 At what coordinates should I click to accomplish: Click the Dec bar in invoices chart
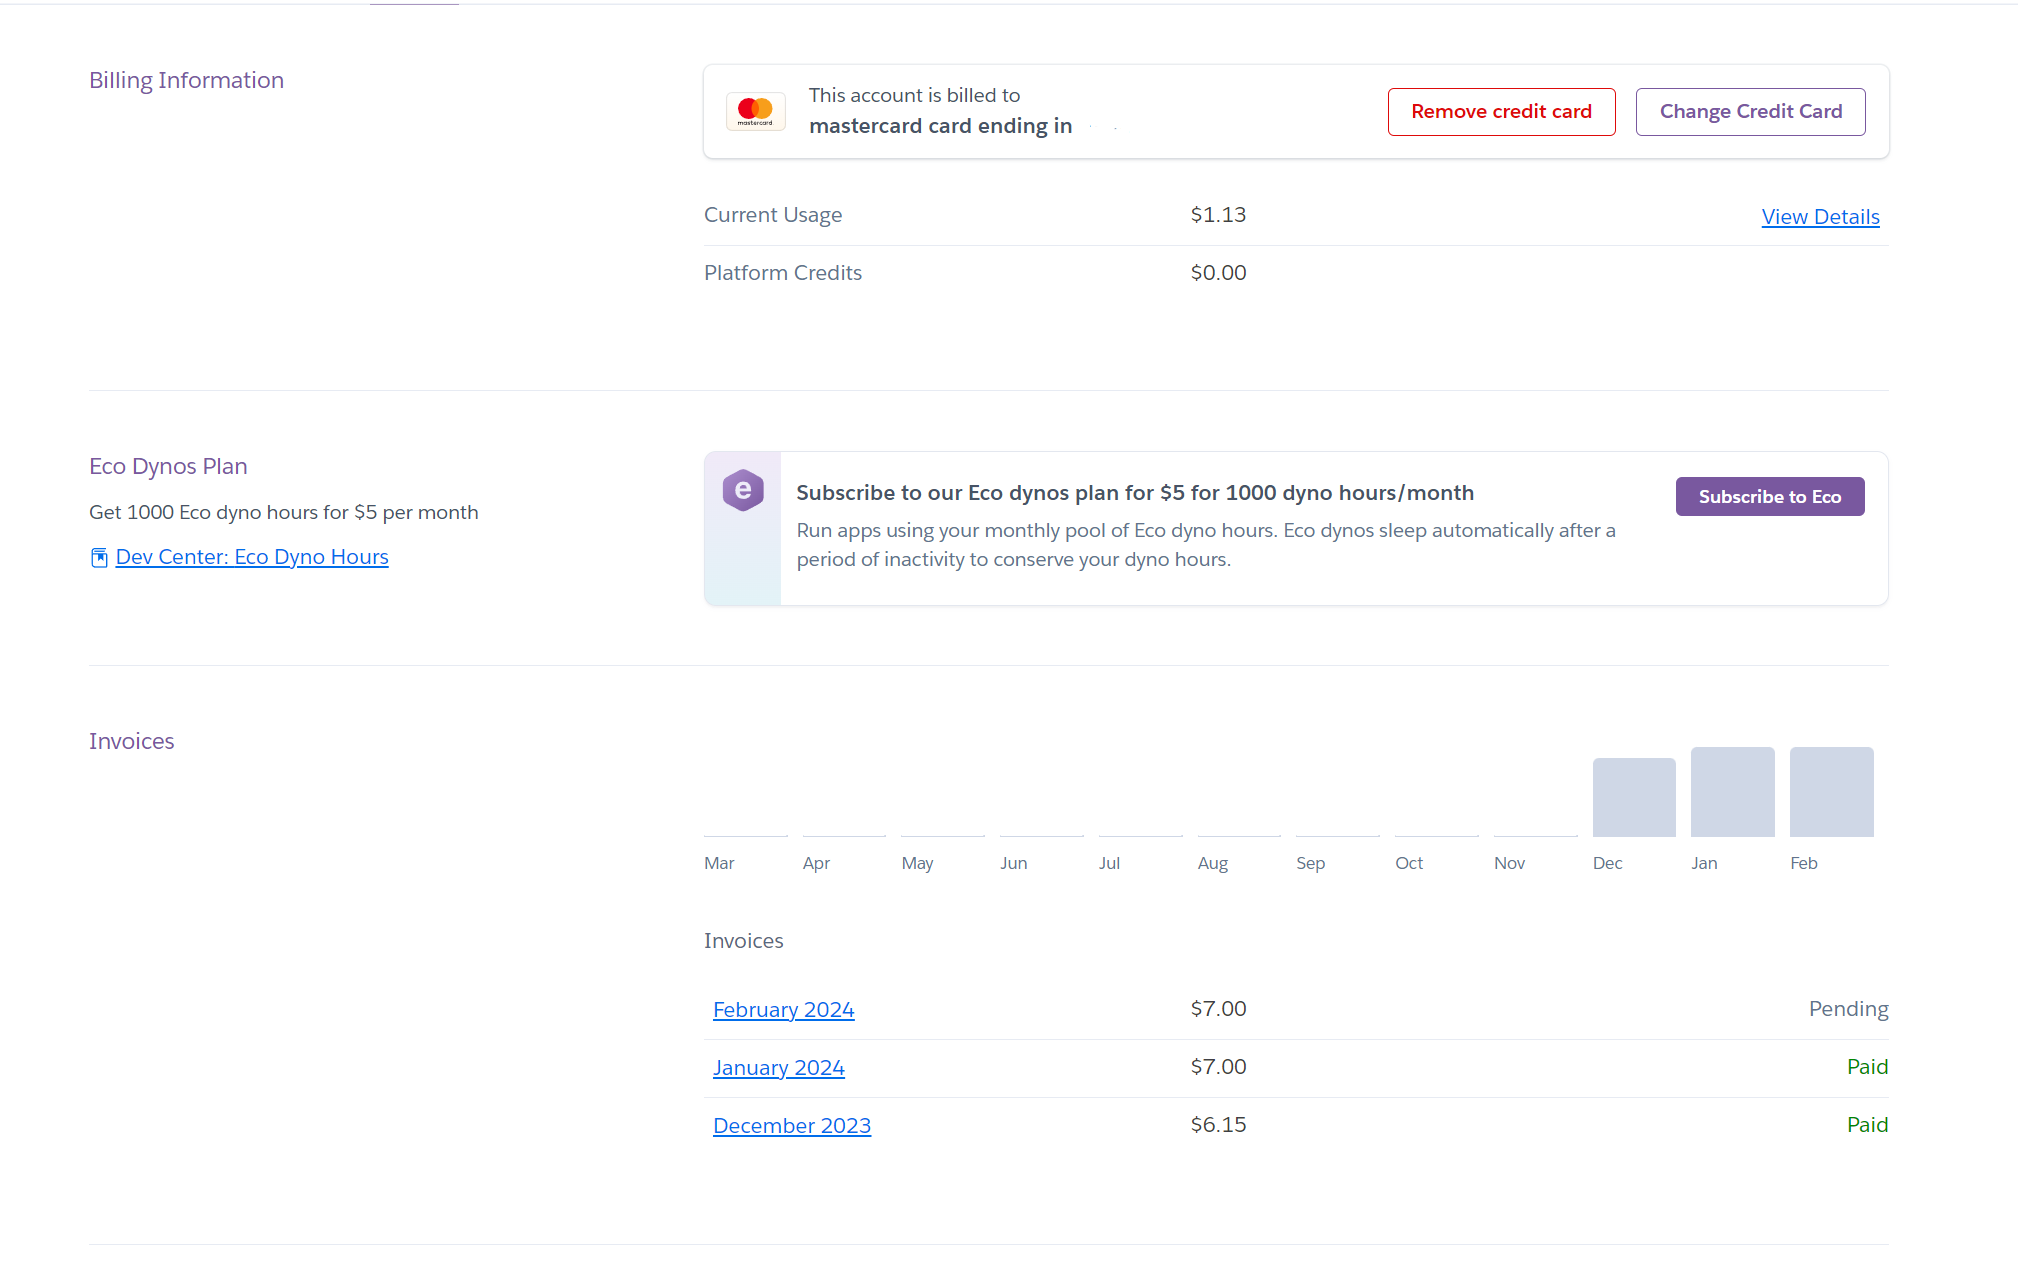pyautogui.click(x=1633, y=797)
